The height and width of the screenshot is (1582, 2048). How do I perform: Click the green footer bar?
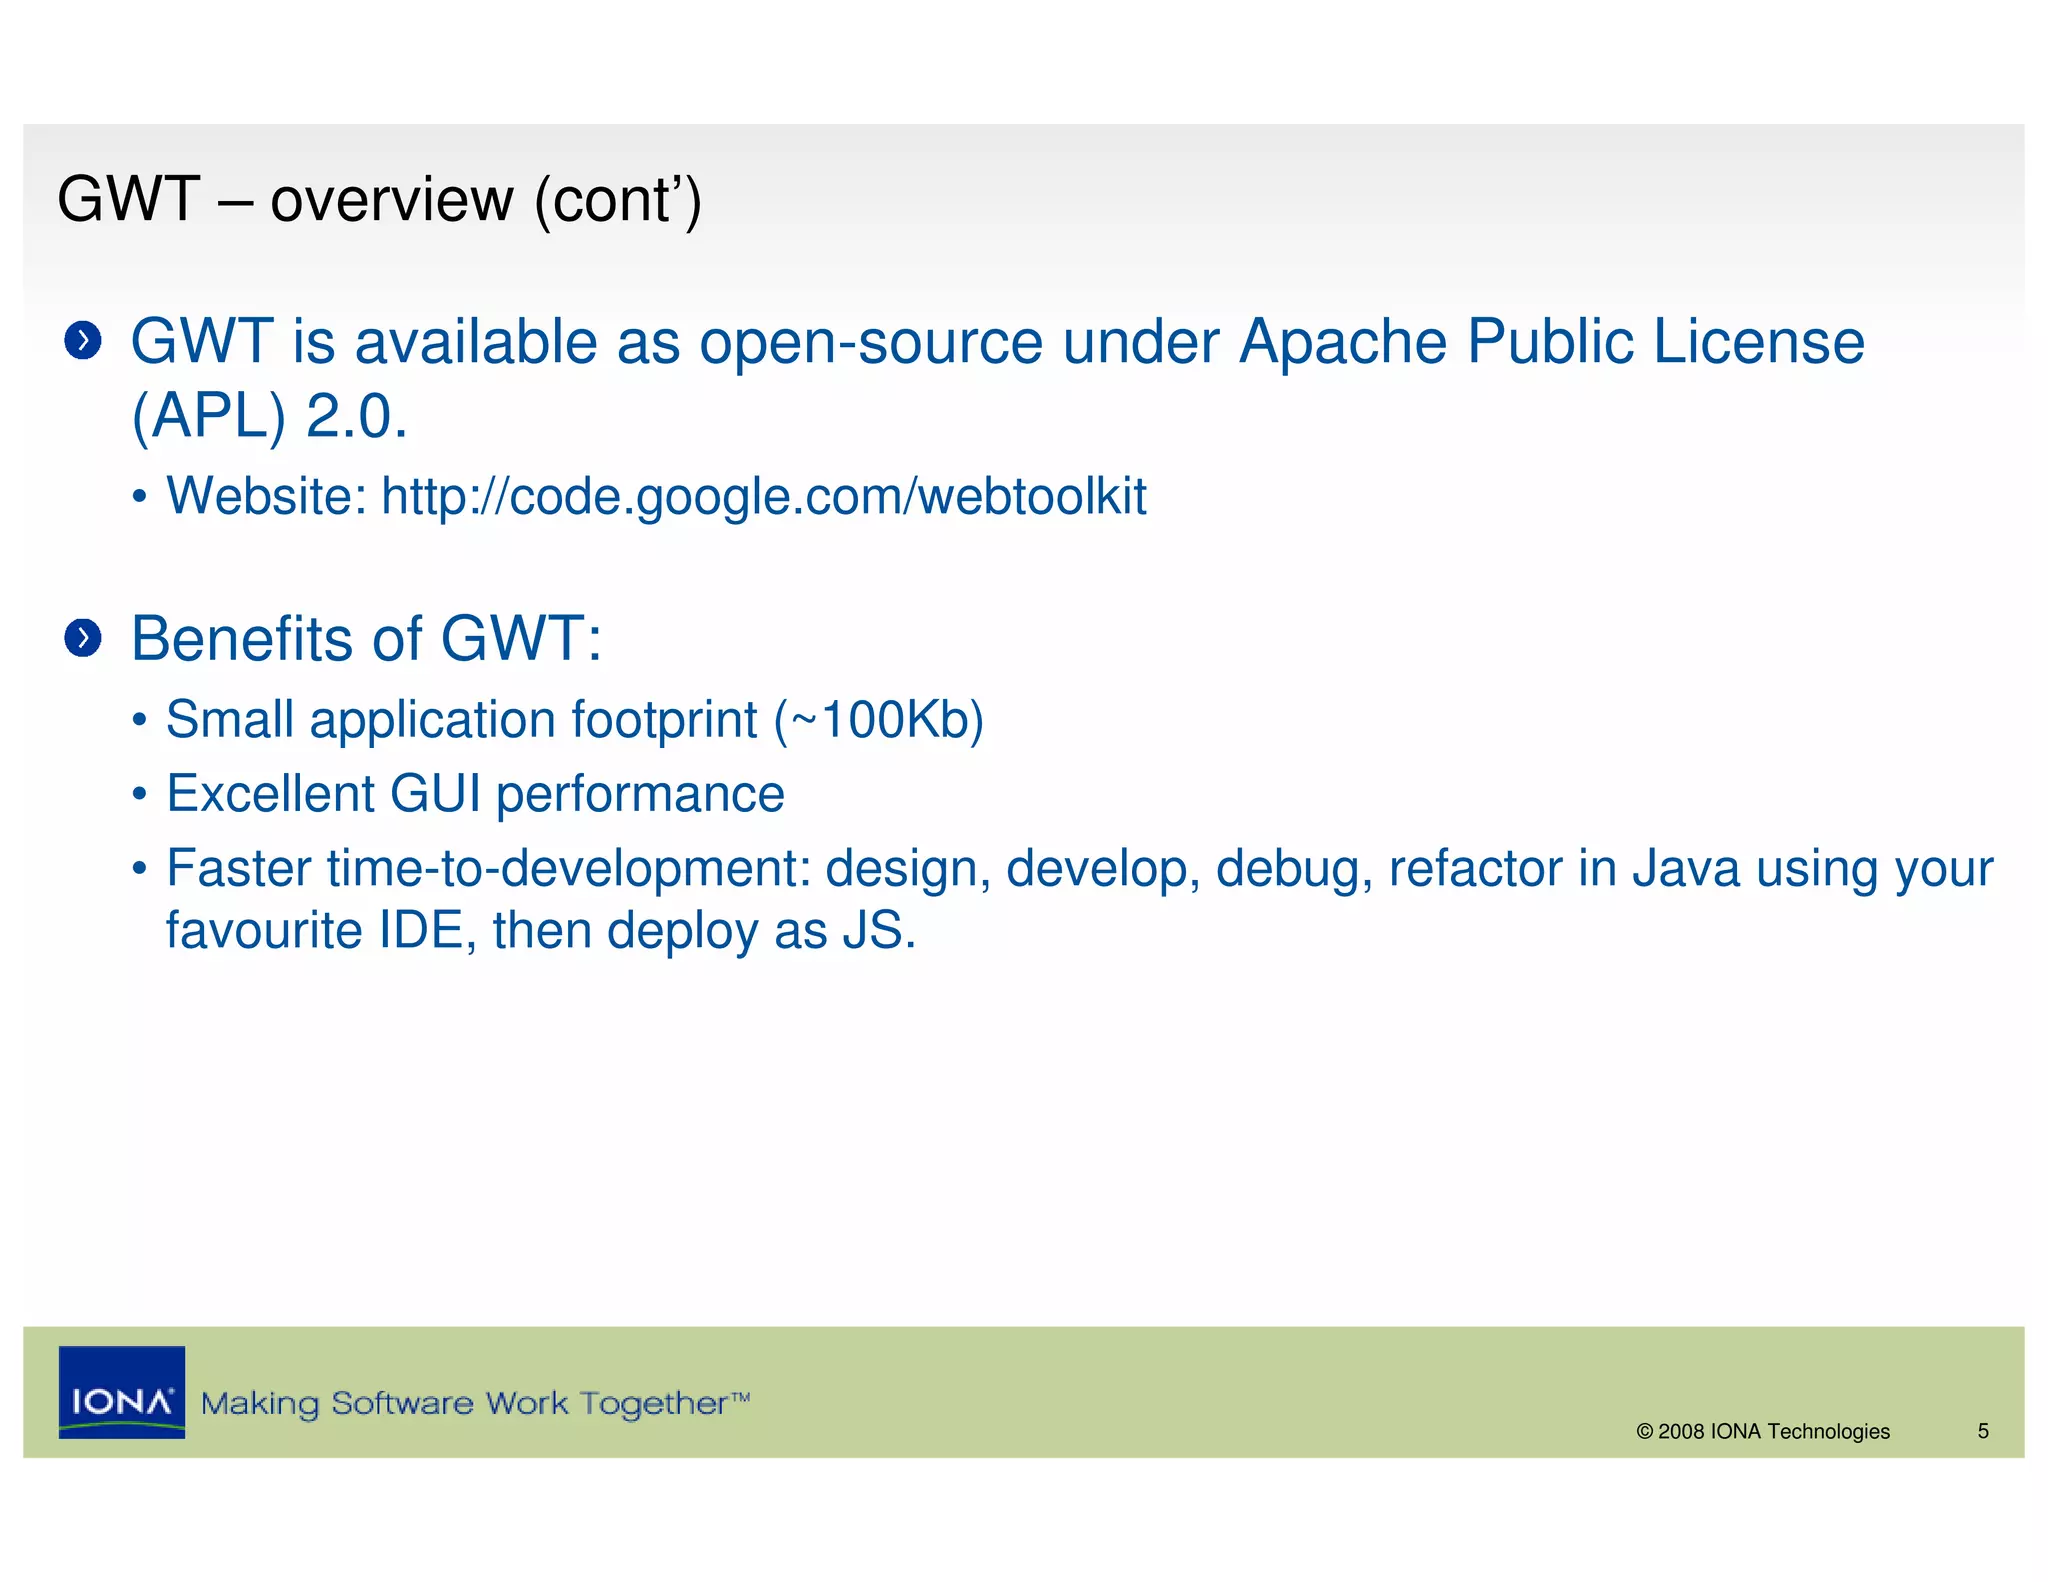[1200, 1391]
